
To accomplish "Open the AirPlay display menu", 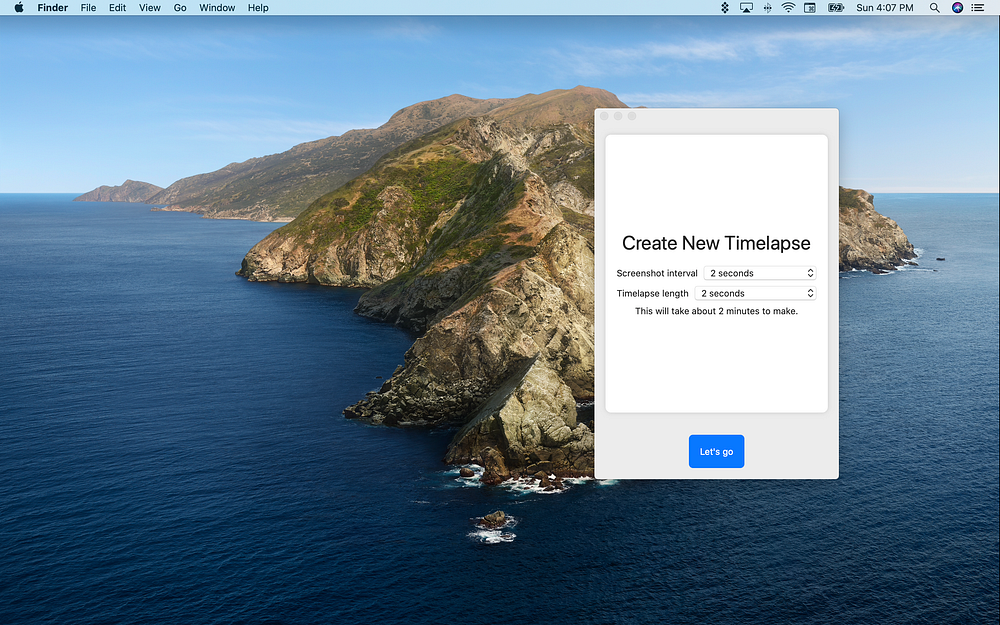I will (x=746, y=8).
